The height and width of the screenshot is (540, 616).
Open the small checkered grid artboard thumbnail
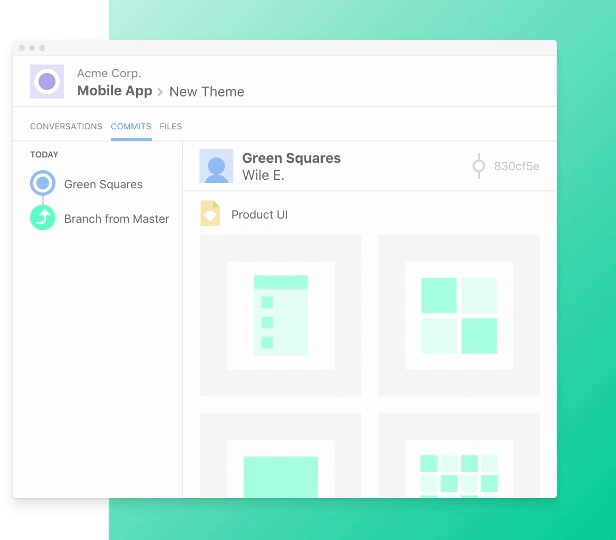(x=459, y=455)
